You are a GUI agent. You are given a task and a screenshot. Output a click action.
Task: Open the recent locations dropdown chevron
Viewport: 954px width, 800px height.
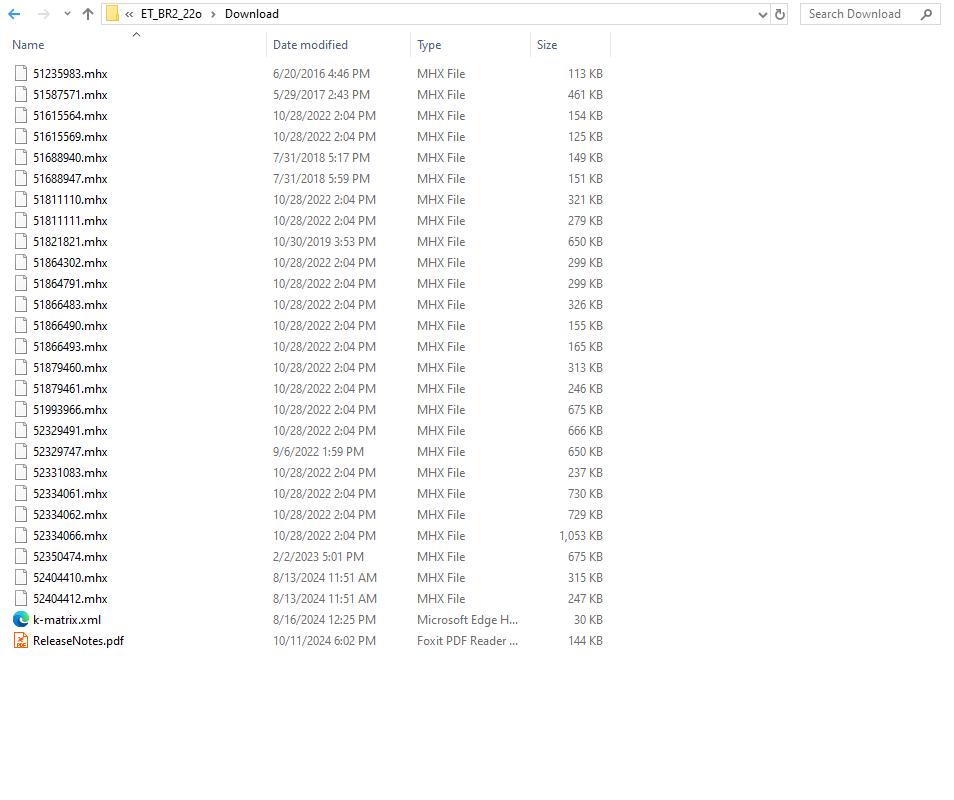point(66,14)
